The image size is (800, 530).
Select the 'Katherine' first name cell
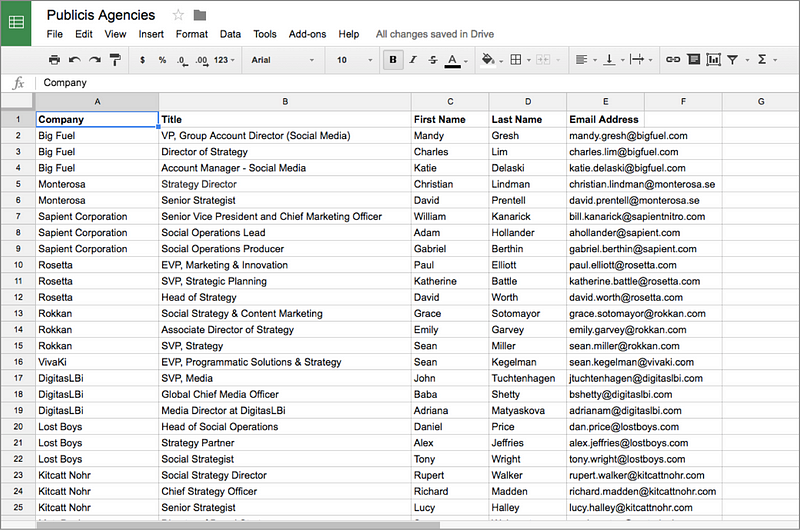(x=450, y=281)
